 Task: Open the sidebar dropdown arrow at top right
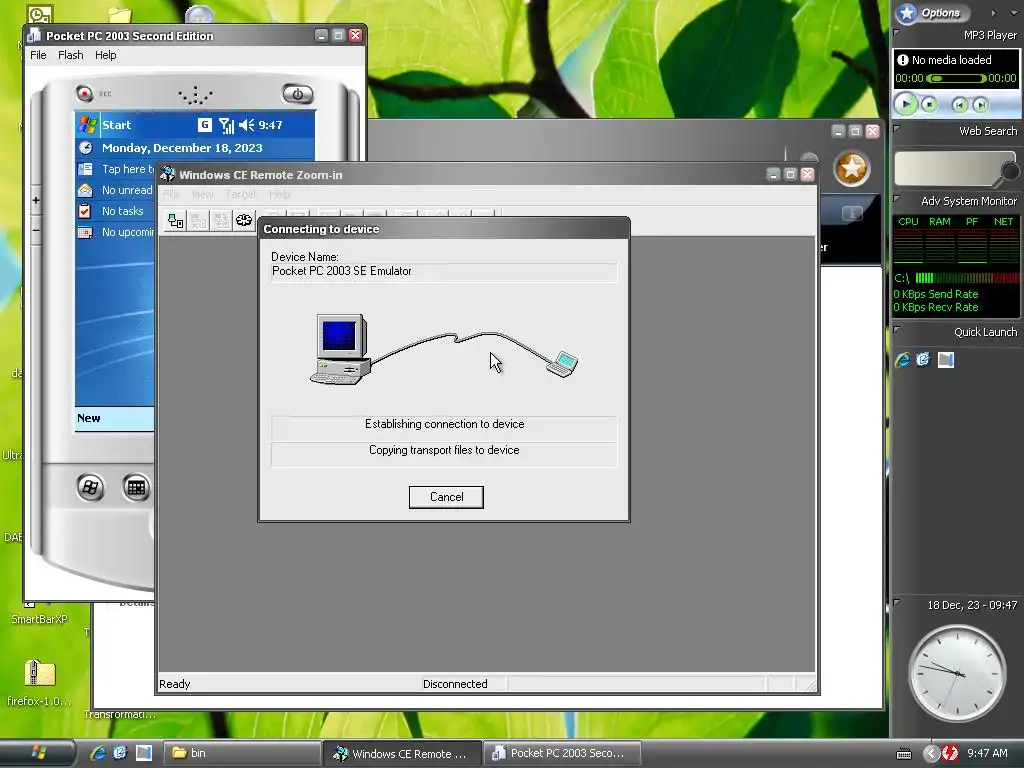pyautogui.click(x=1014, y=12)
